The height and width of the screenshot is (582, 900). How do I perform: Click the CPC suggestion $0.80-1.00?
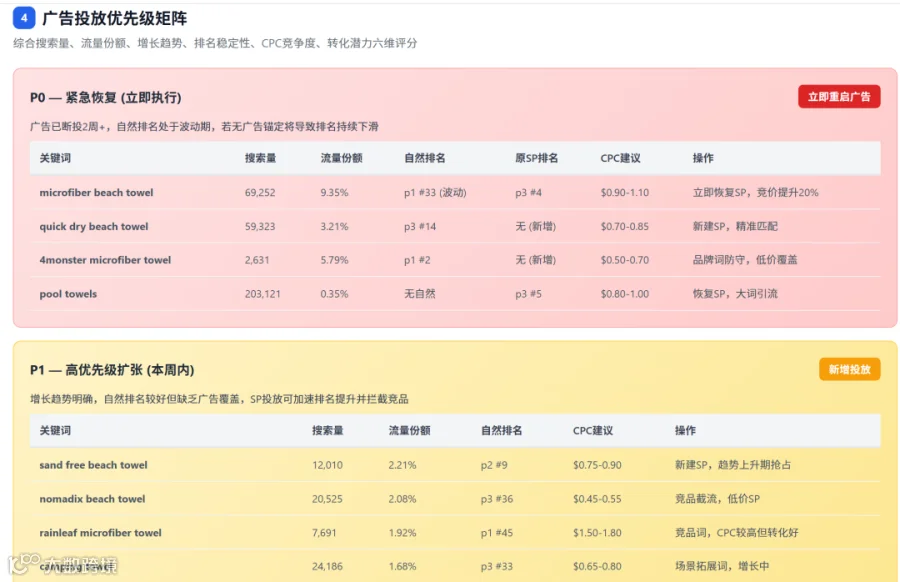(624, 294)
